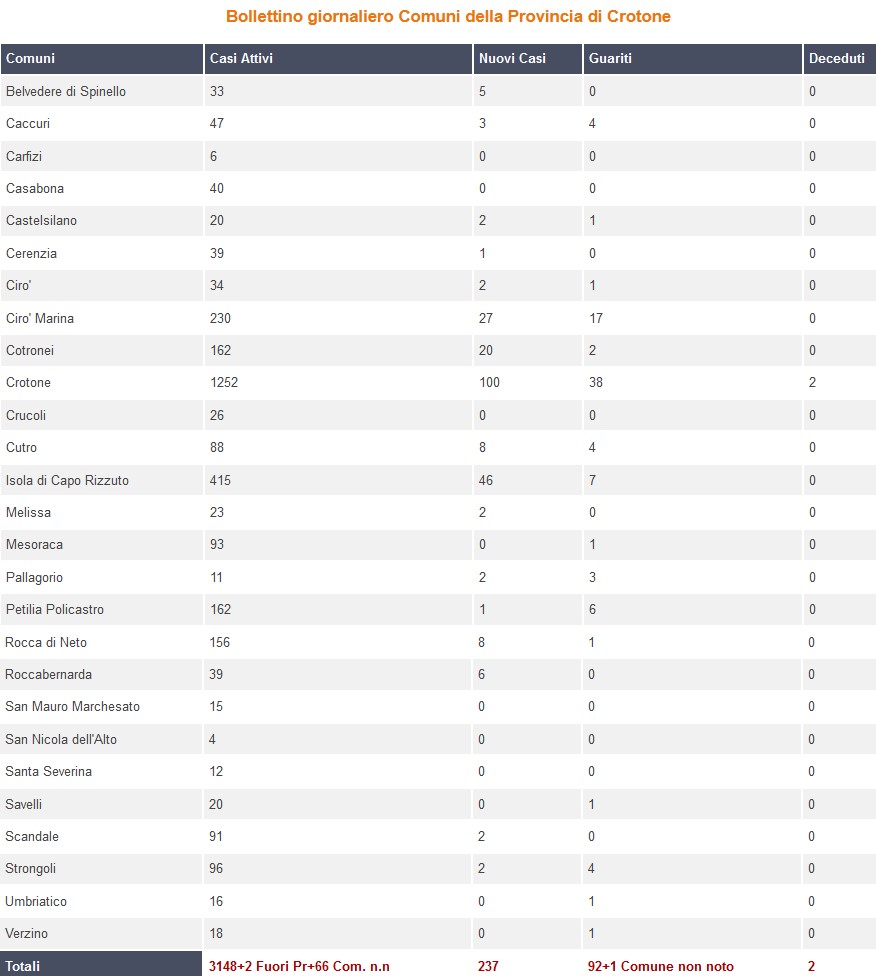Select the total new cases value 237
Viewport: 876px width, 976px height.
pos(488,967)
